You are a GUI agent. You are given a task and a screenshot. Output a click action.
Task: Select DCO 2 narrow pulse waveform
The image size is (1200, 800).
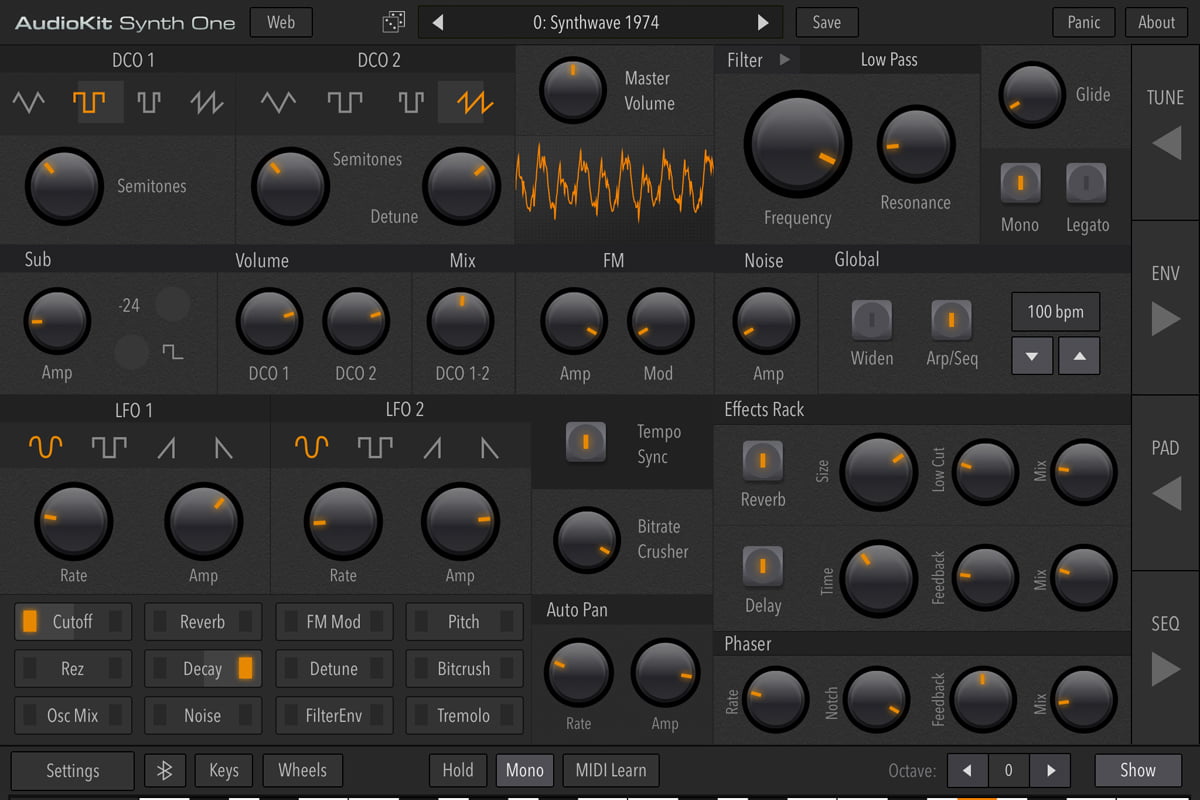coord(411,102)
